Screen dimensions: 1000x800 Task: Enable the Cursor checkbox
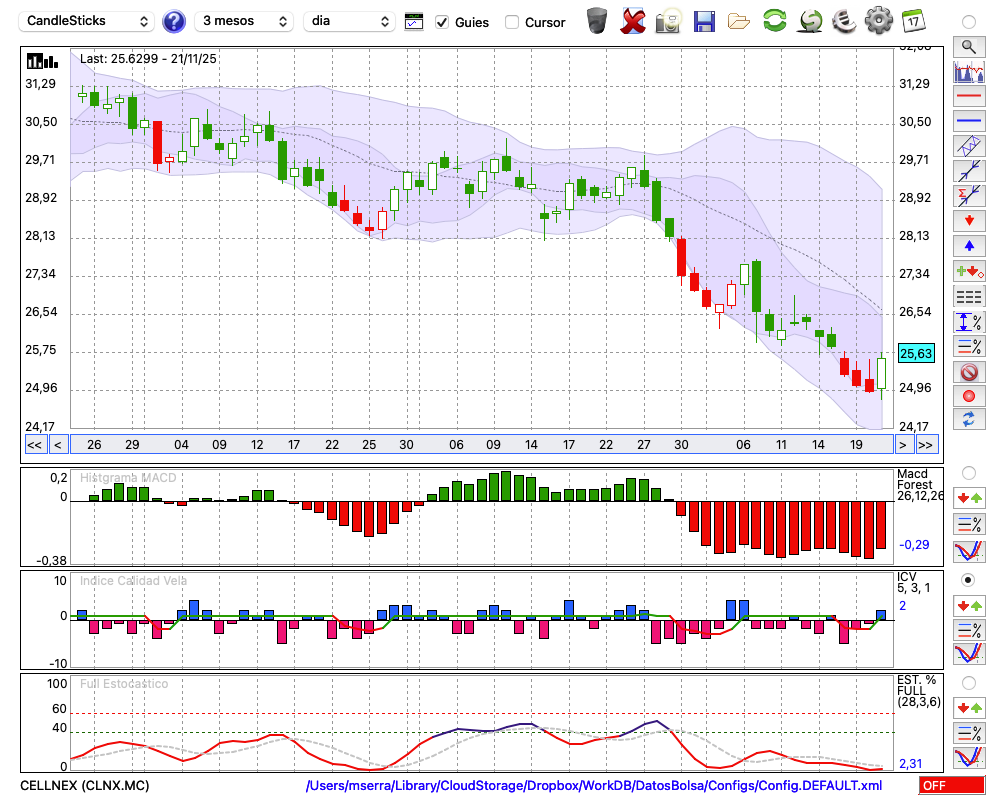tap(511, 22)
